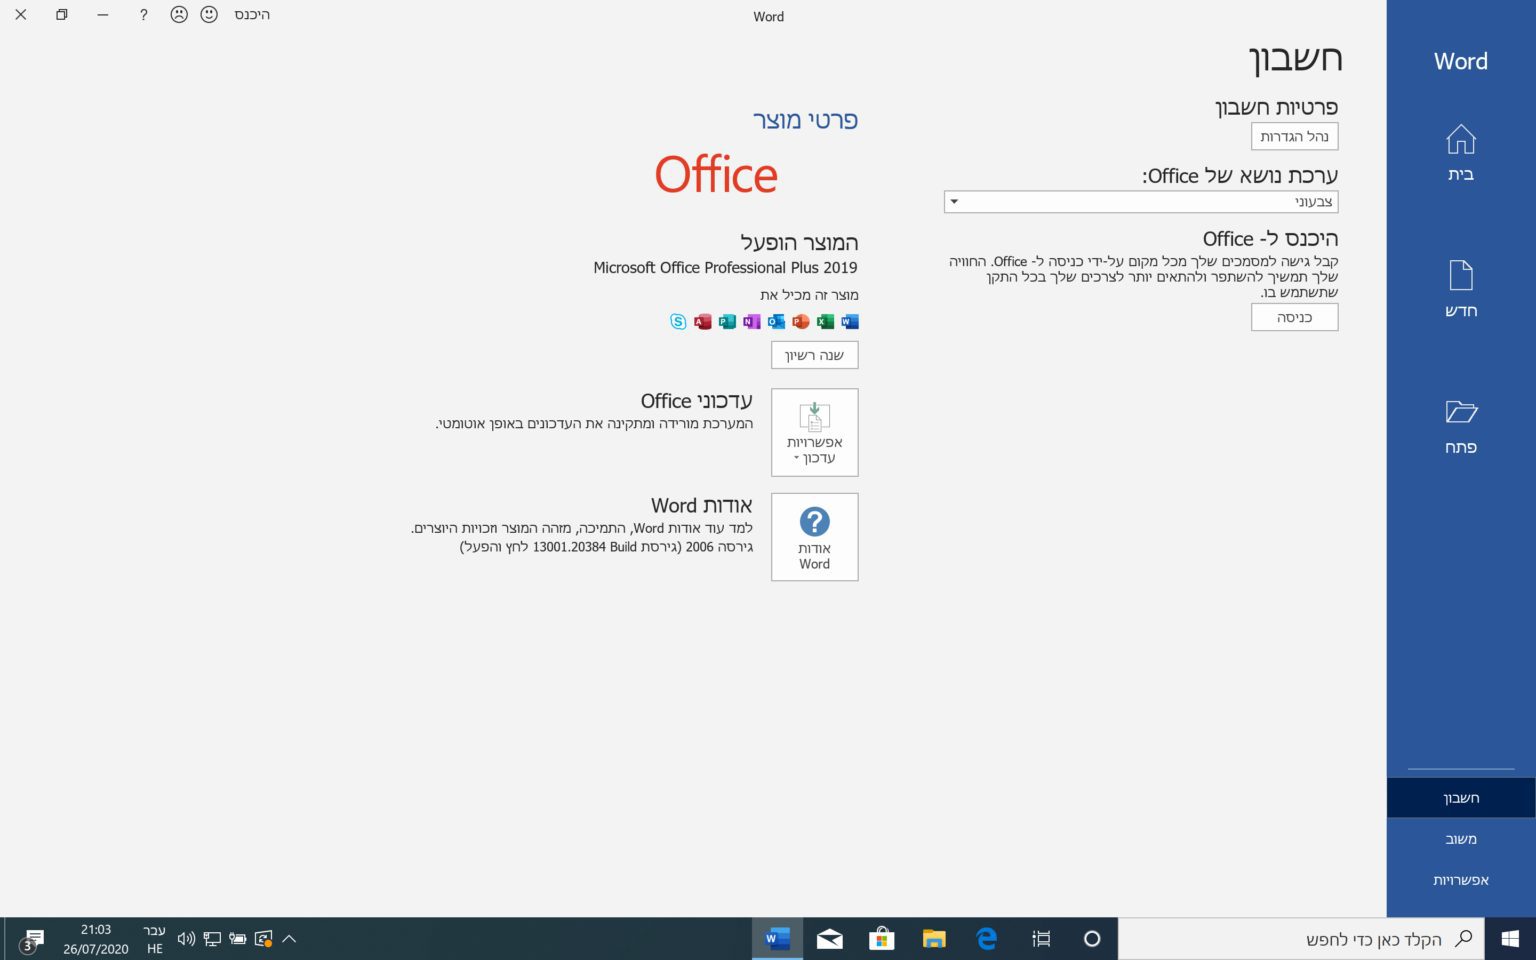Send a smile feedback face icon
The height and width of the screenshot is (960, 1536).
coord(209,15)
